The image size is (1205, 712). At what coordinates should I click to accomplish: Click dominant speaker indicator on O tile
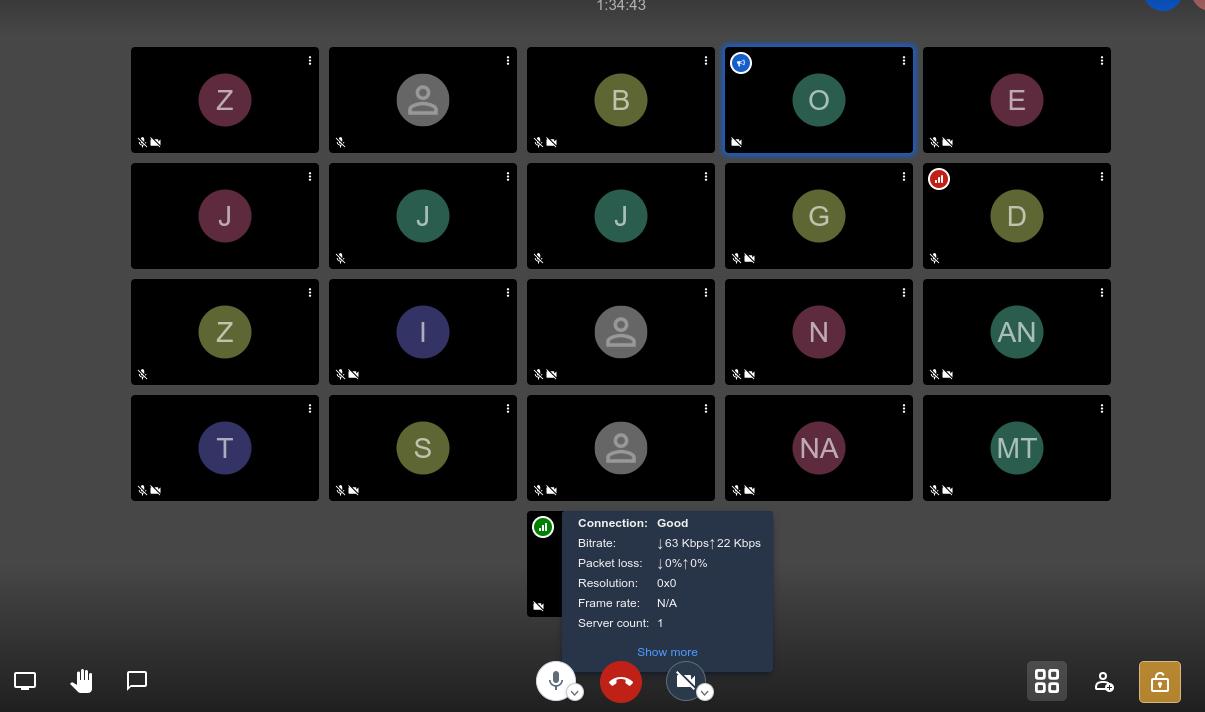[741, 63]
